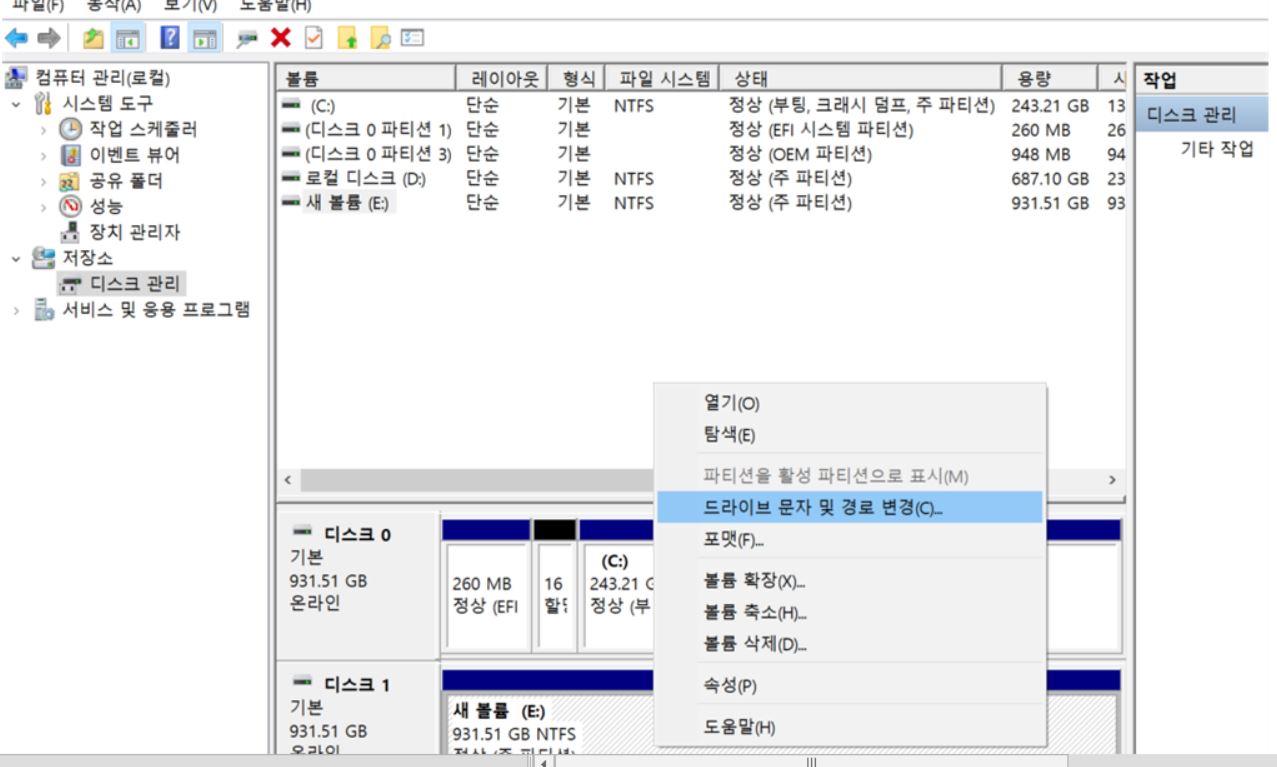Select 장치 관리자 in the tree

point(135,233)
